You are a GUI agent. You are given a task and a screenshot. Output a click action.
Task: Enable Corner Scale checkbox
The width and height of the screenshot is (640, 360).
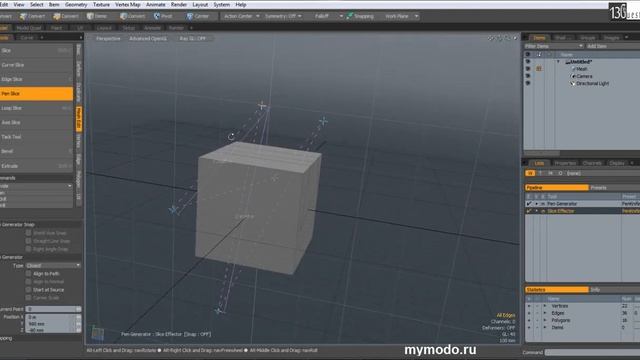click(x=28, y=298)
